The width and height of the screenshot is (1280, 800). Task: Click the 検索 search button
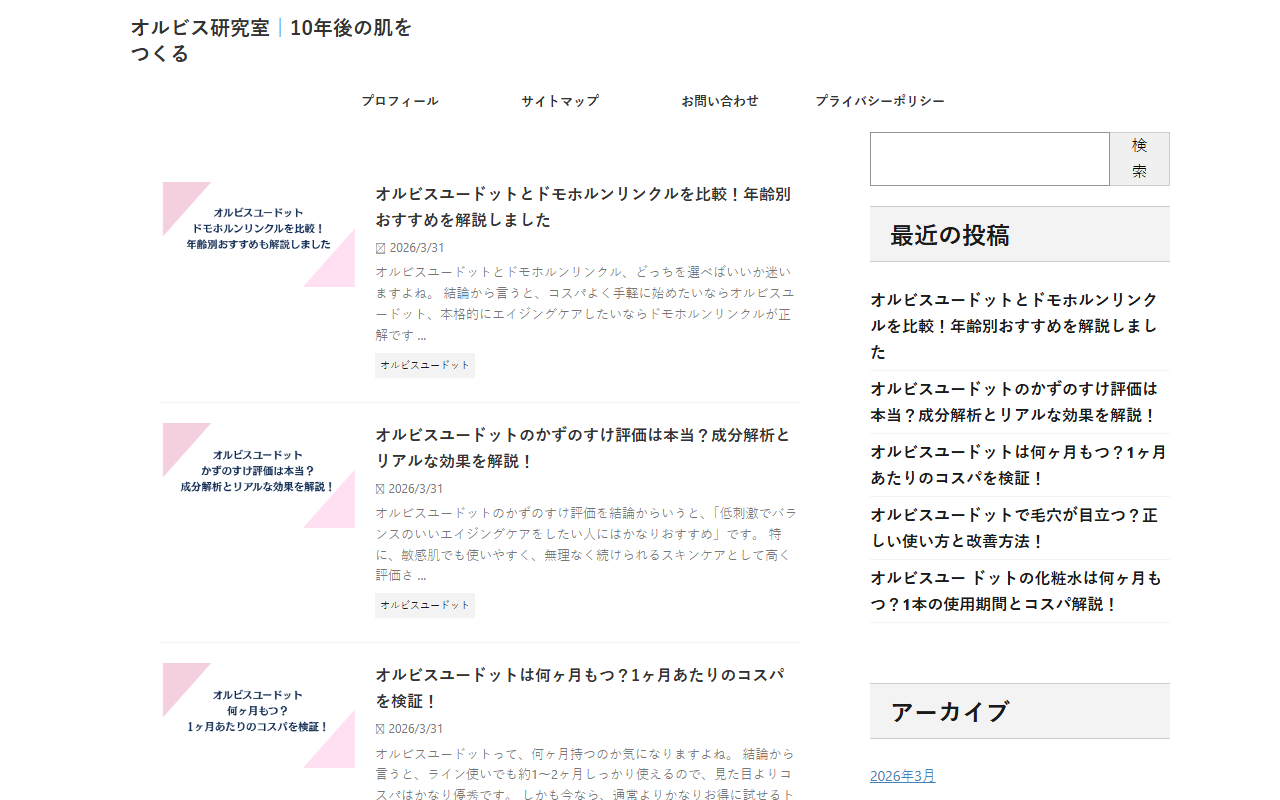pyautogui.click(x=1140, y=159)
